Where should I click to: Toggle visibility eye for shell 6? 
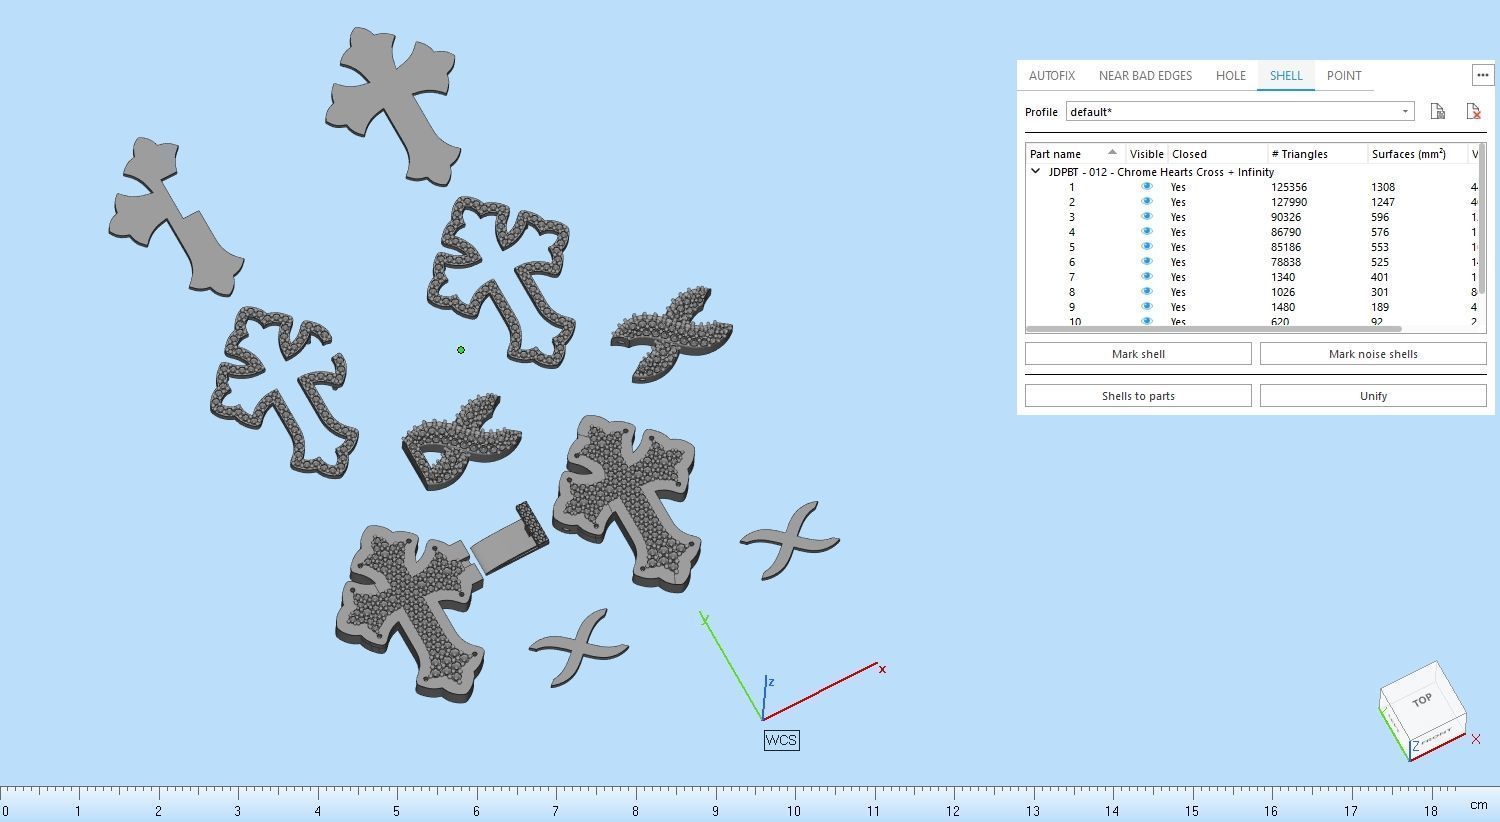point(1147,262)
